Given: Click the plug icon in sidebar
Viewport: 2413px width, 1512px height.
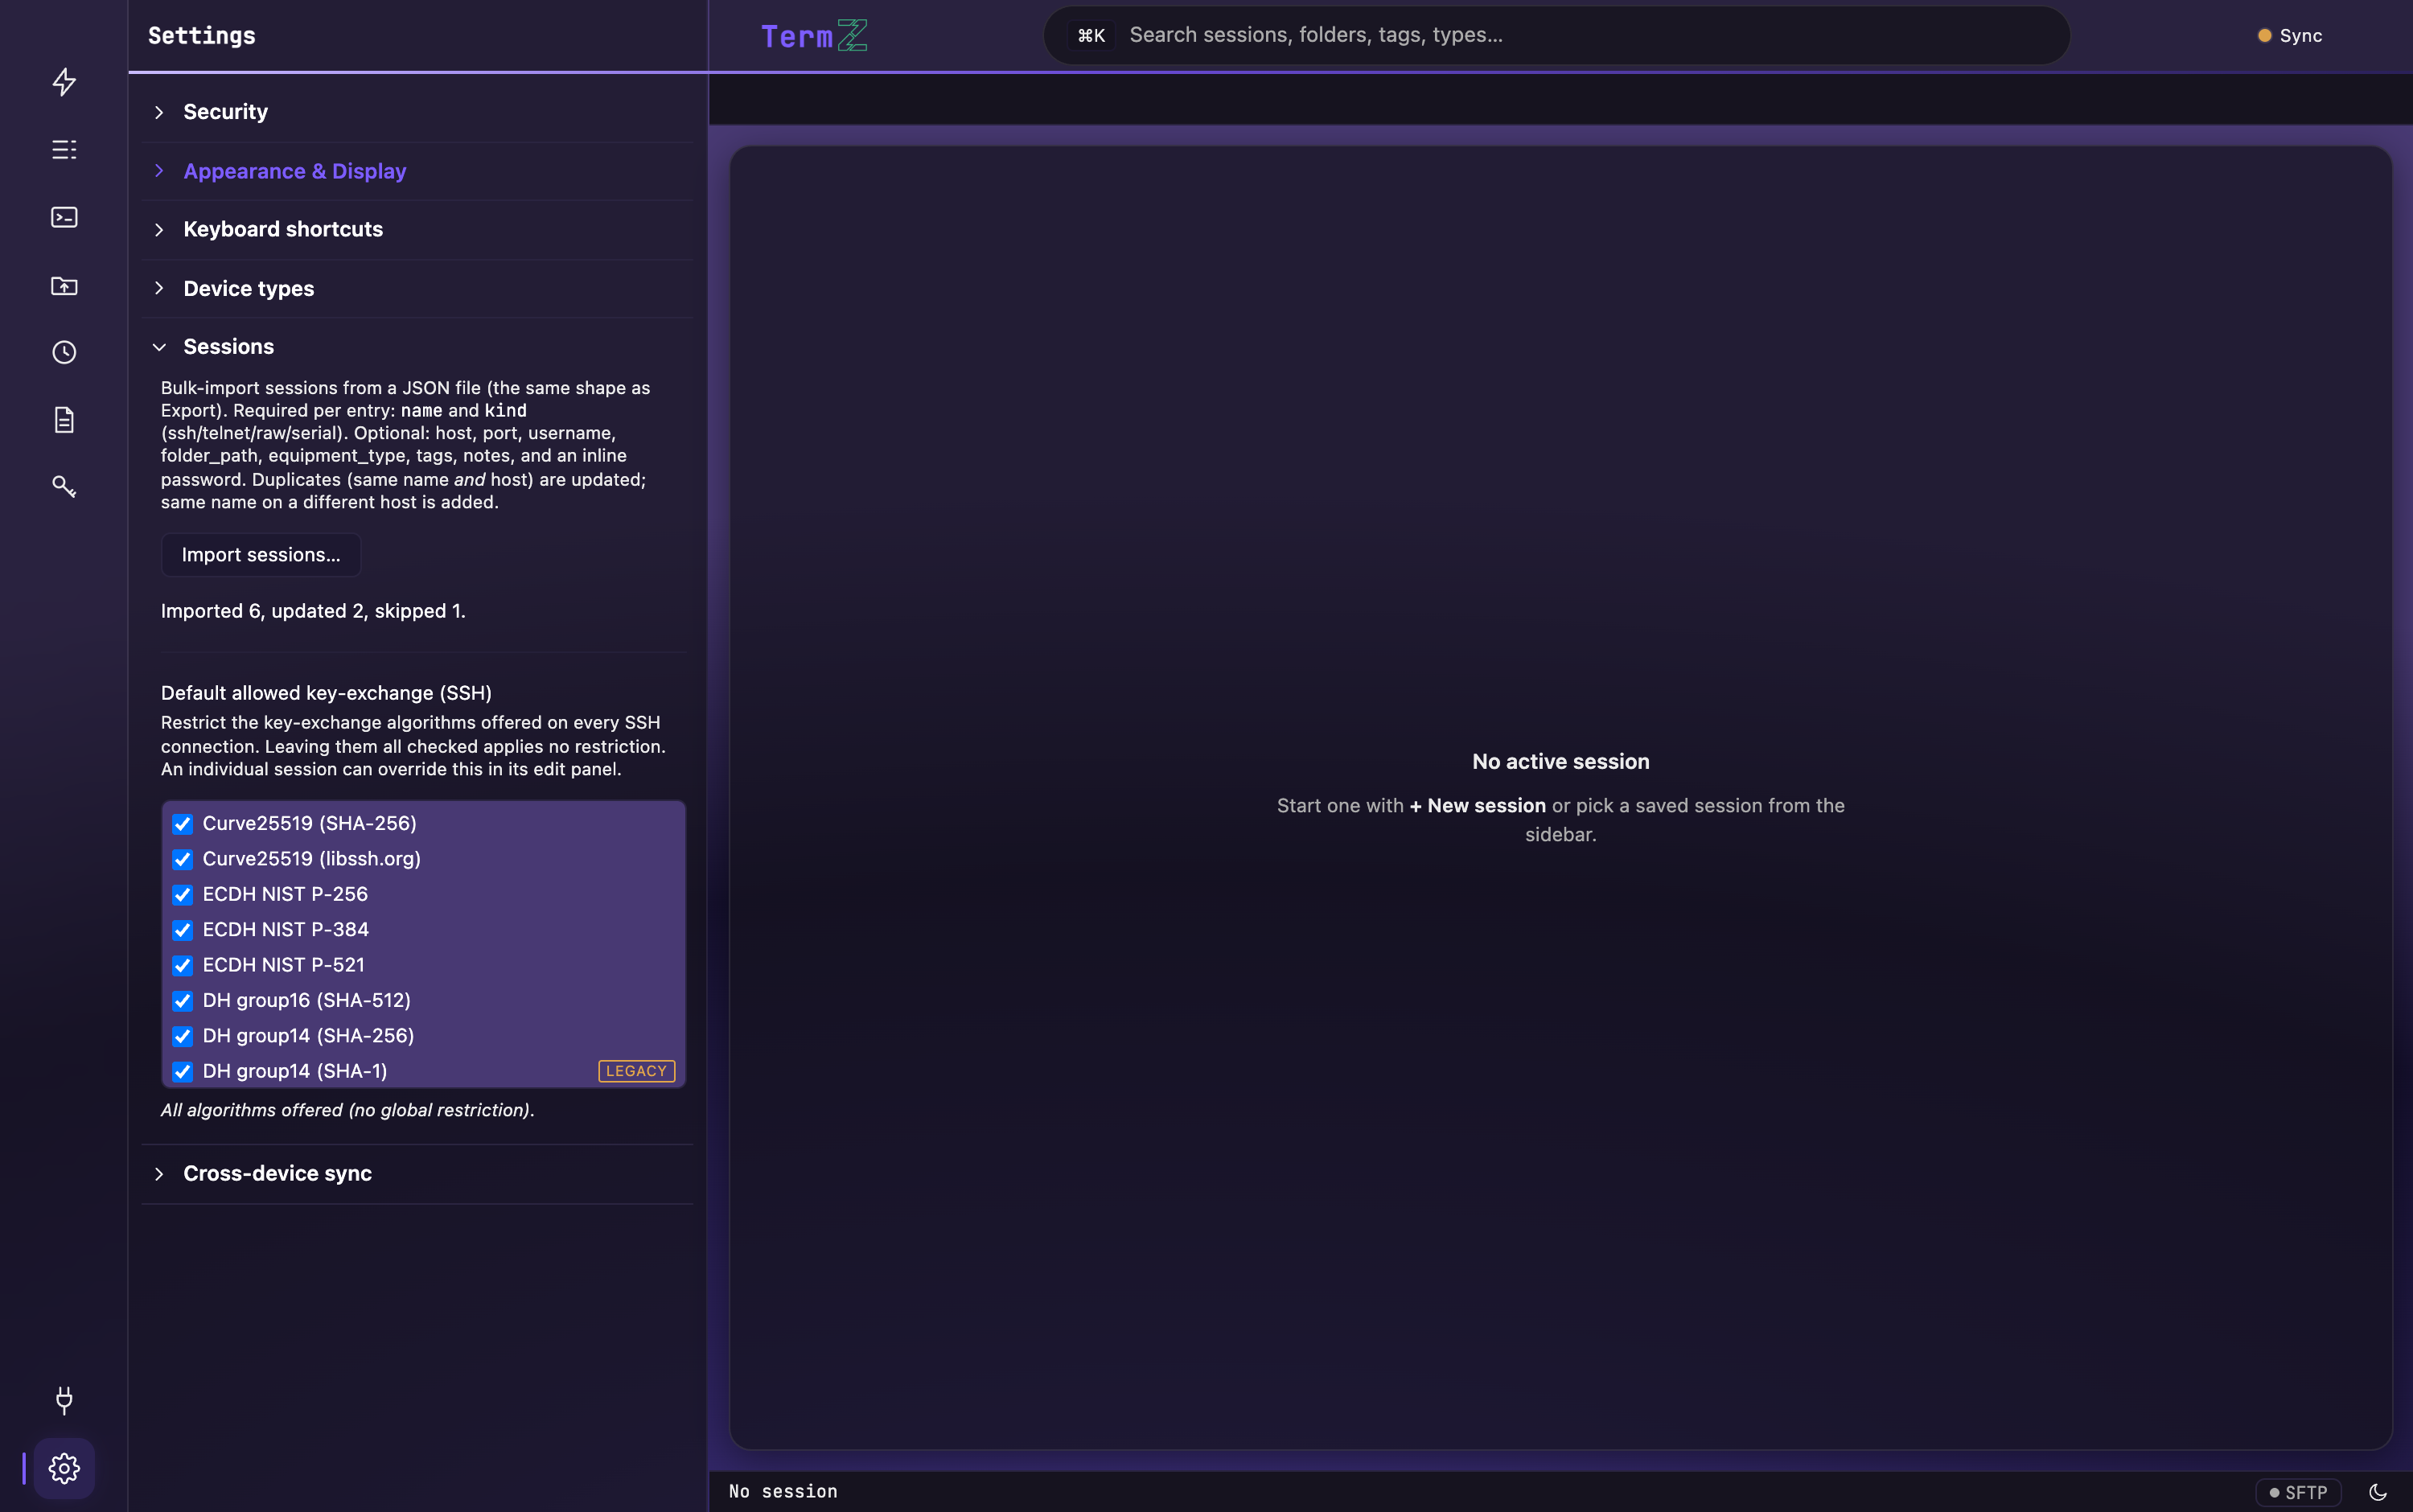Looking at the screenshot, I should 64,1400.
